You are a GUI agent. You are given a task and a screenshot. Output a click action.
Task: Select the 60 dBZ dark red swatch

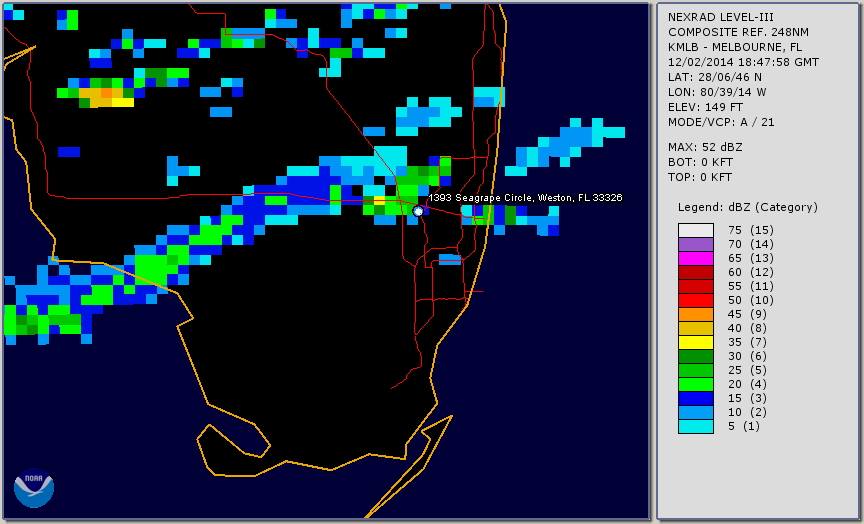tap(696, 272)
